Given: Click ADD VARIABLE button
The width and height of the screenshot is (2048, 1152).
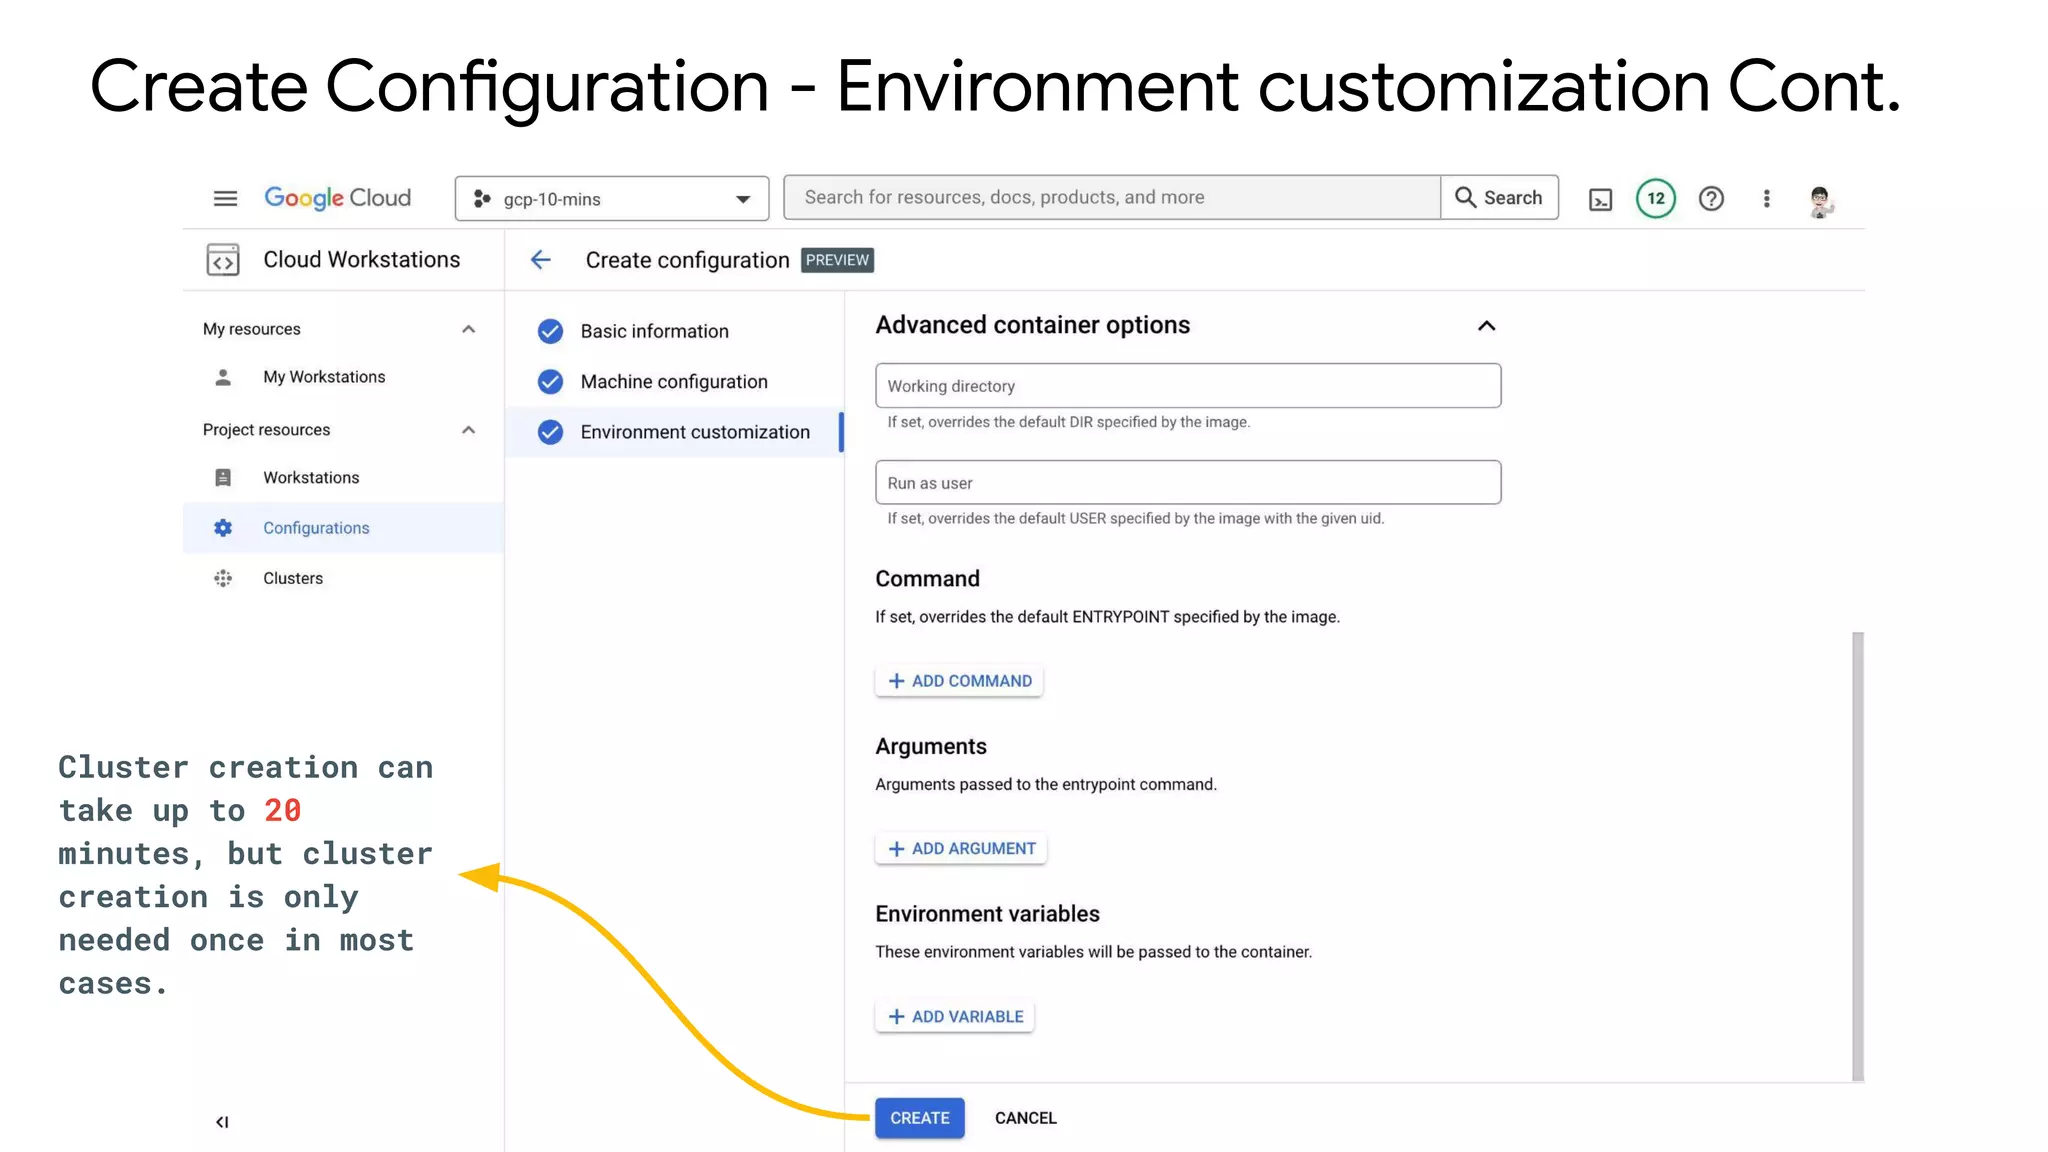Looking at the screenshot, I should coord(955,1016).
